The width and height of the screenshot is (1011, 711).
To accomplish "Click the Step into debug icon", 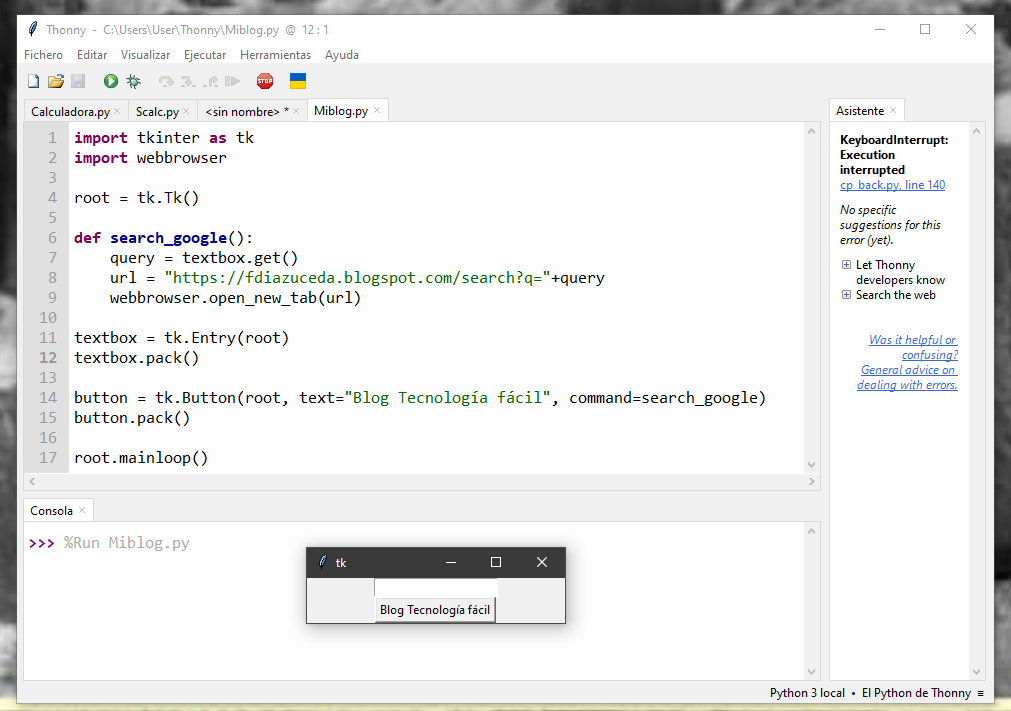I will (x=188, y=81).
